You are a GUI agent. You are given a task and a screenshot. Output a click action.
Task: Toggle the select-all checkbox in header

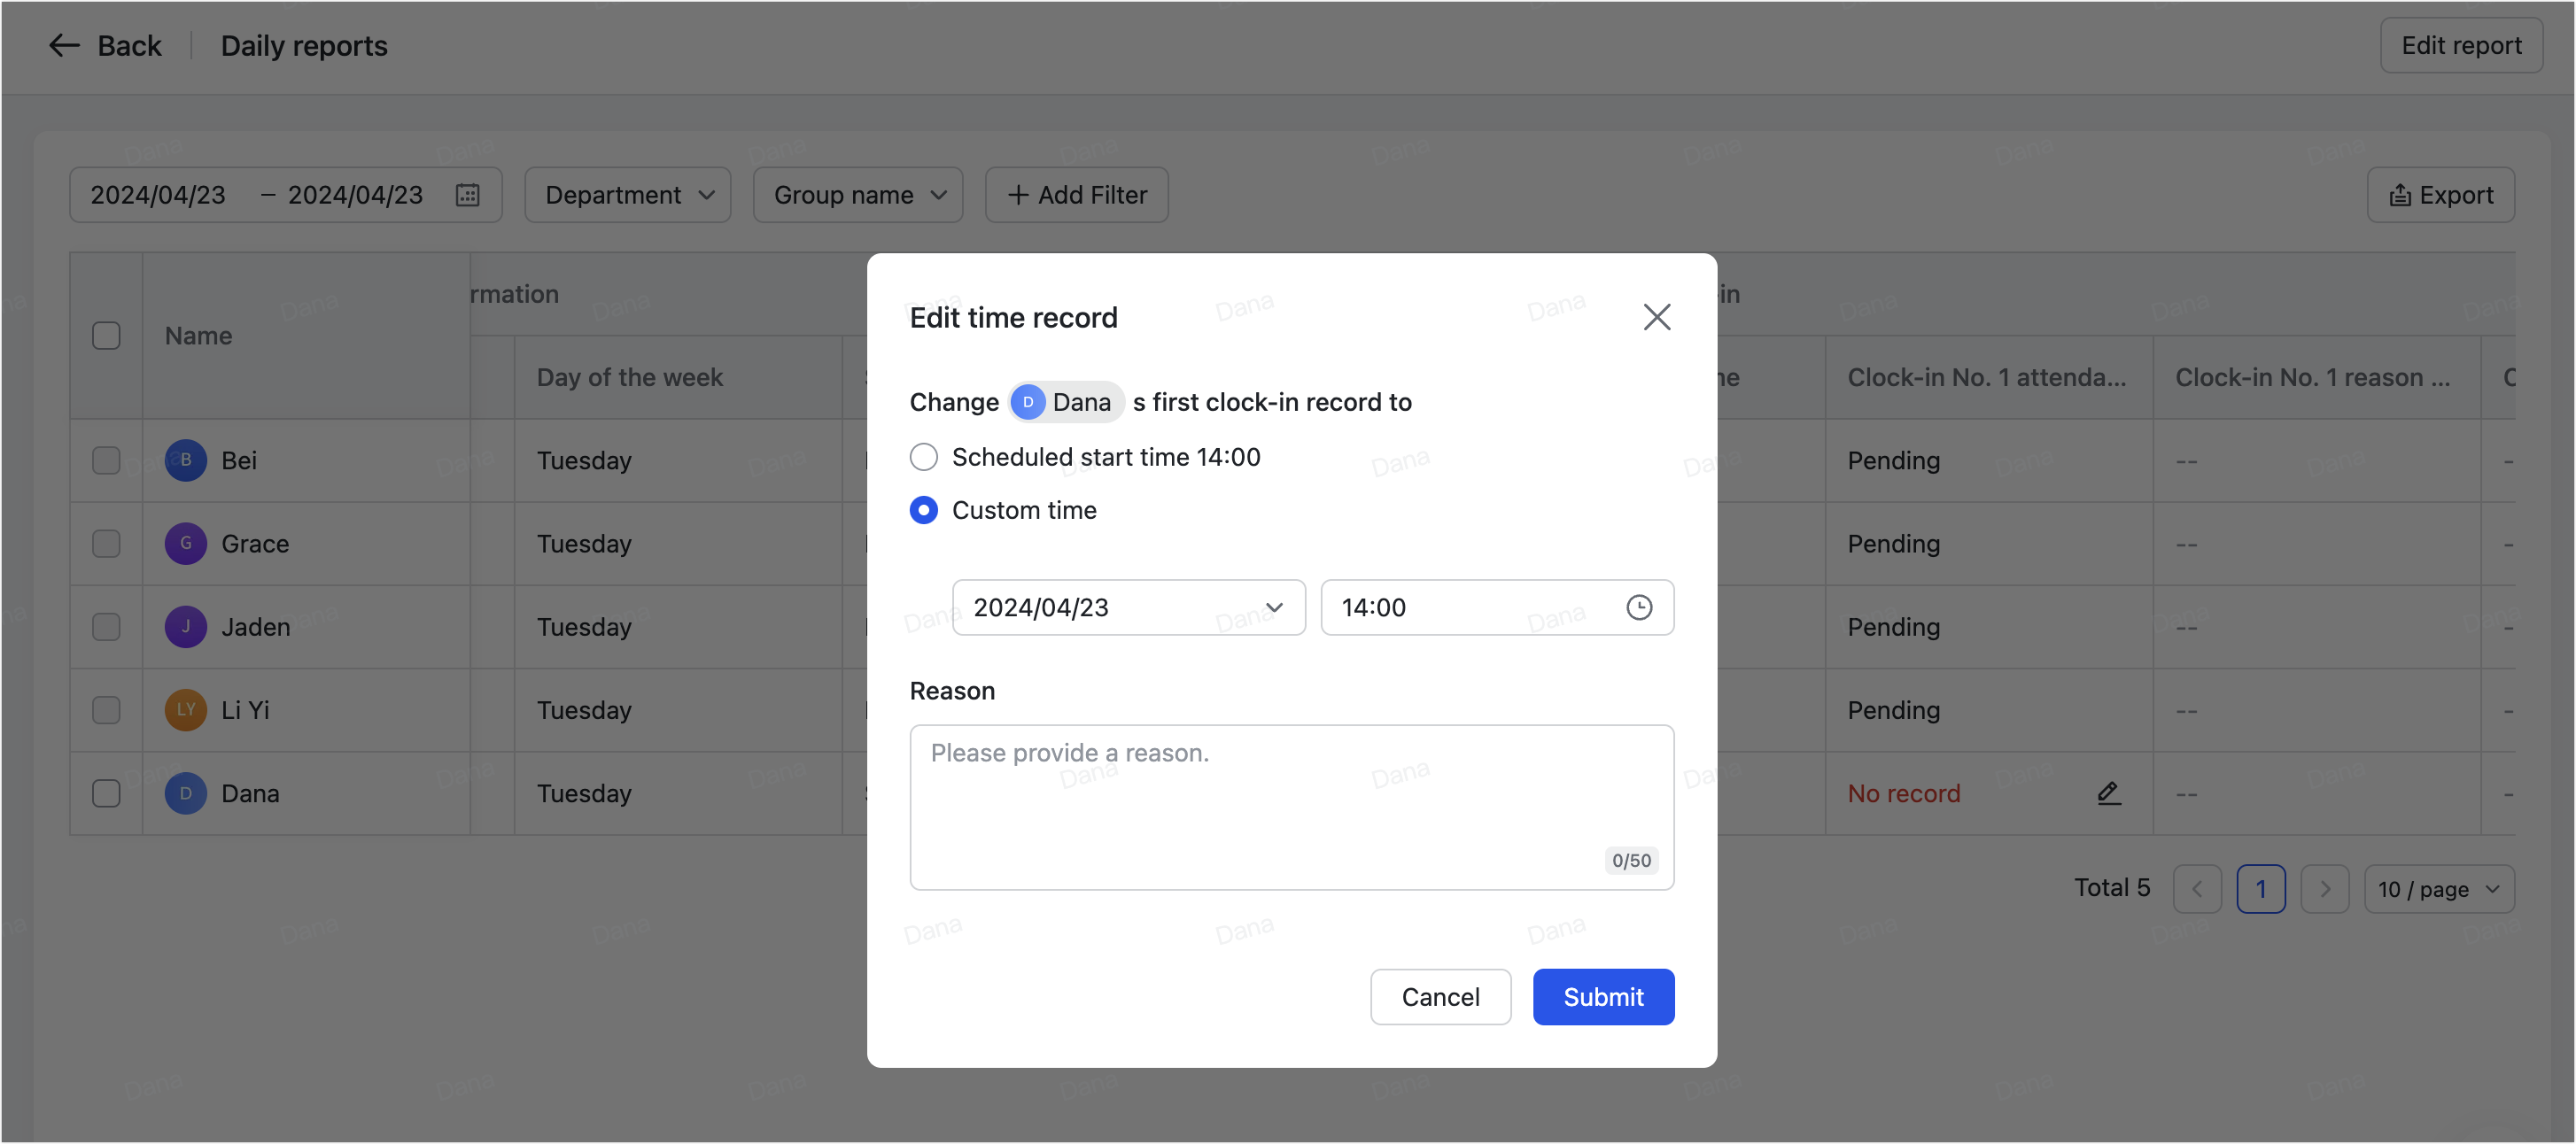(106, 336)
